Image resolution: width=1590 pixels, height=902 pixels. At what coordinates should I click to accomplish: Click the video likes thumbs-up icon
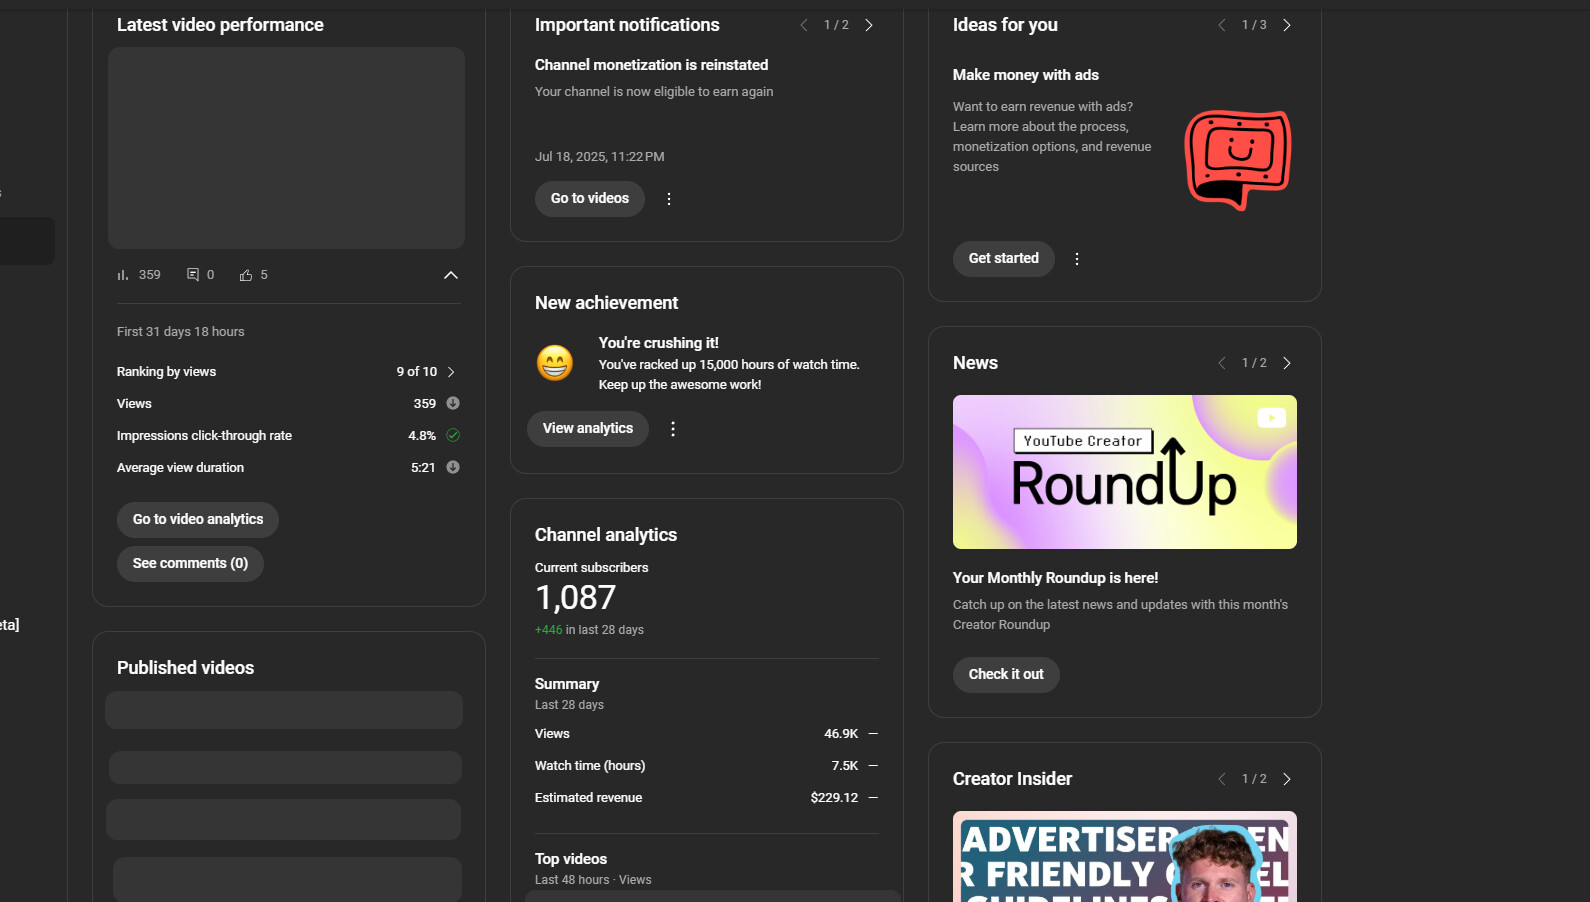(x=246, y=275)
